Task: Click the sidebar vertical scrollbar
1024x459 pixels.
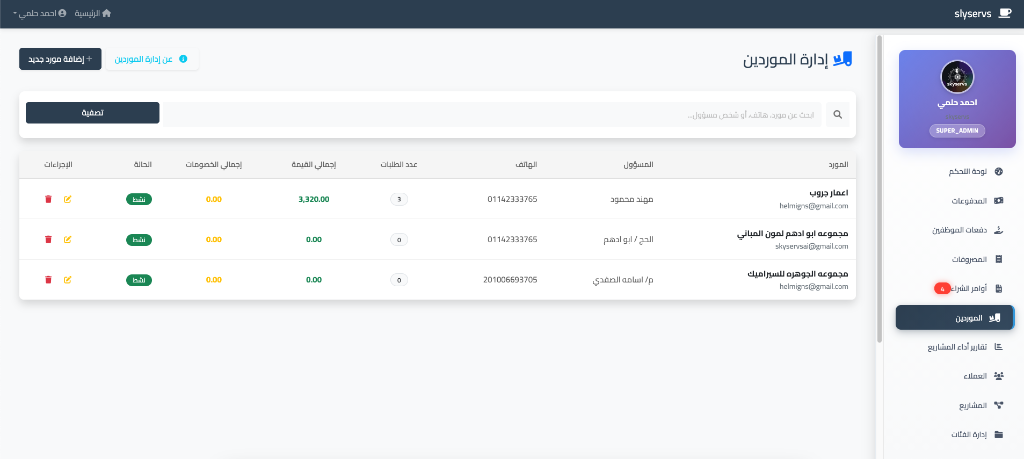Action: click(880, 190)
